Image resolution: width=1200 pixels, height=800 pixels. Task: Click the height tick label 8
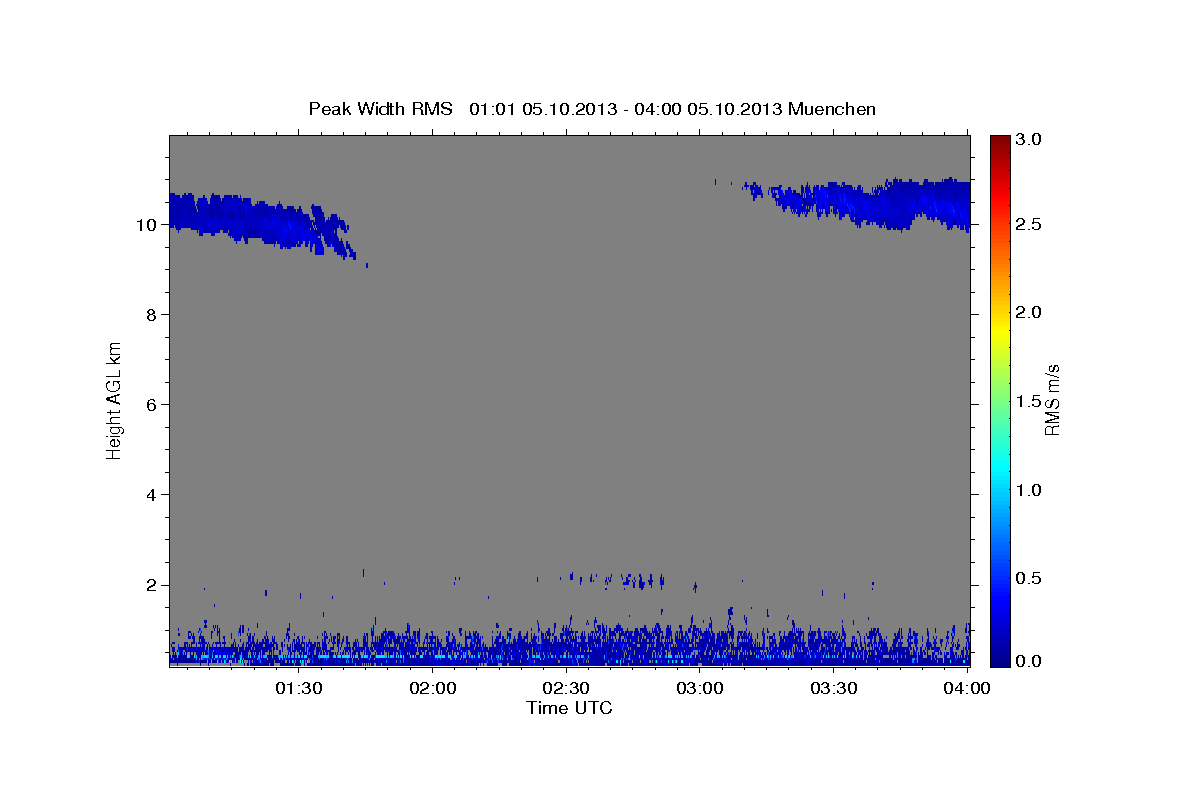[x=152, y=315]
